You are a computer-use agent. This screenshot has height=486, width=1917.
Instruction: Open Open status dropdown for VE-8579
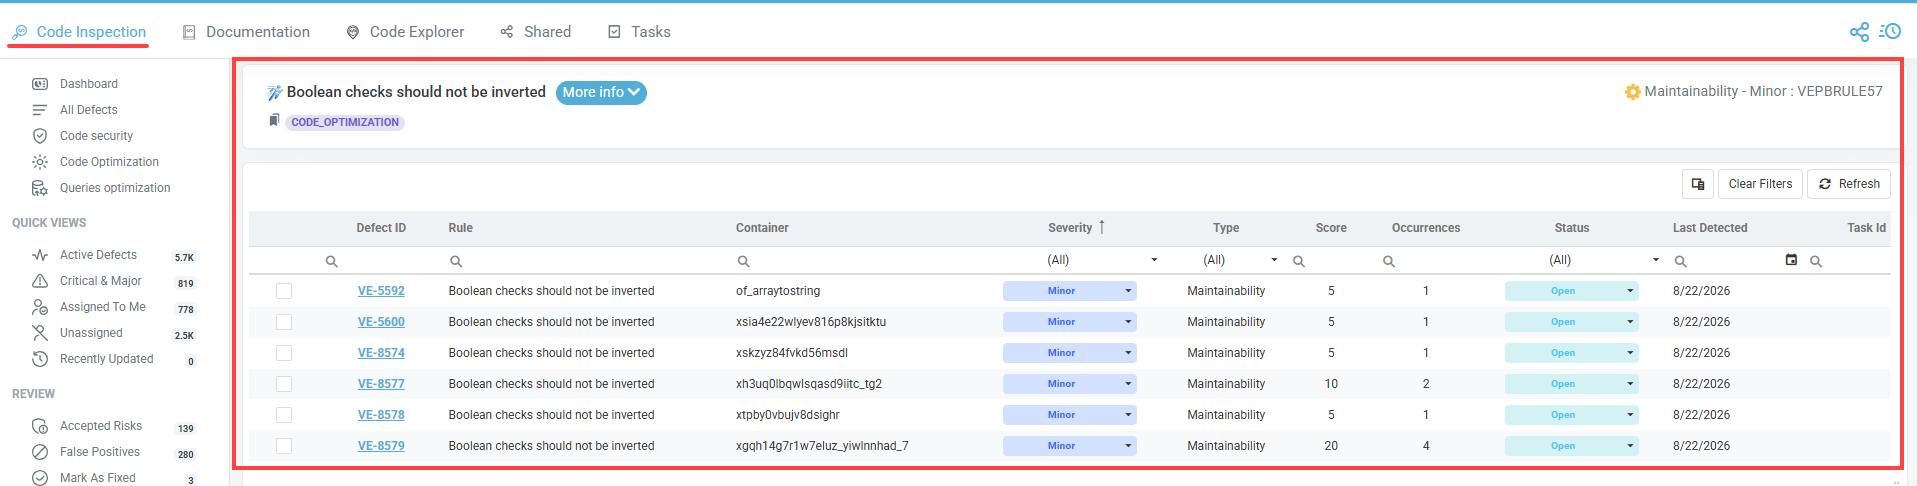(1572, 446)
